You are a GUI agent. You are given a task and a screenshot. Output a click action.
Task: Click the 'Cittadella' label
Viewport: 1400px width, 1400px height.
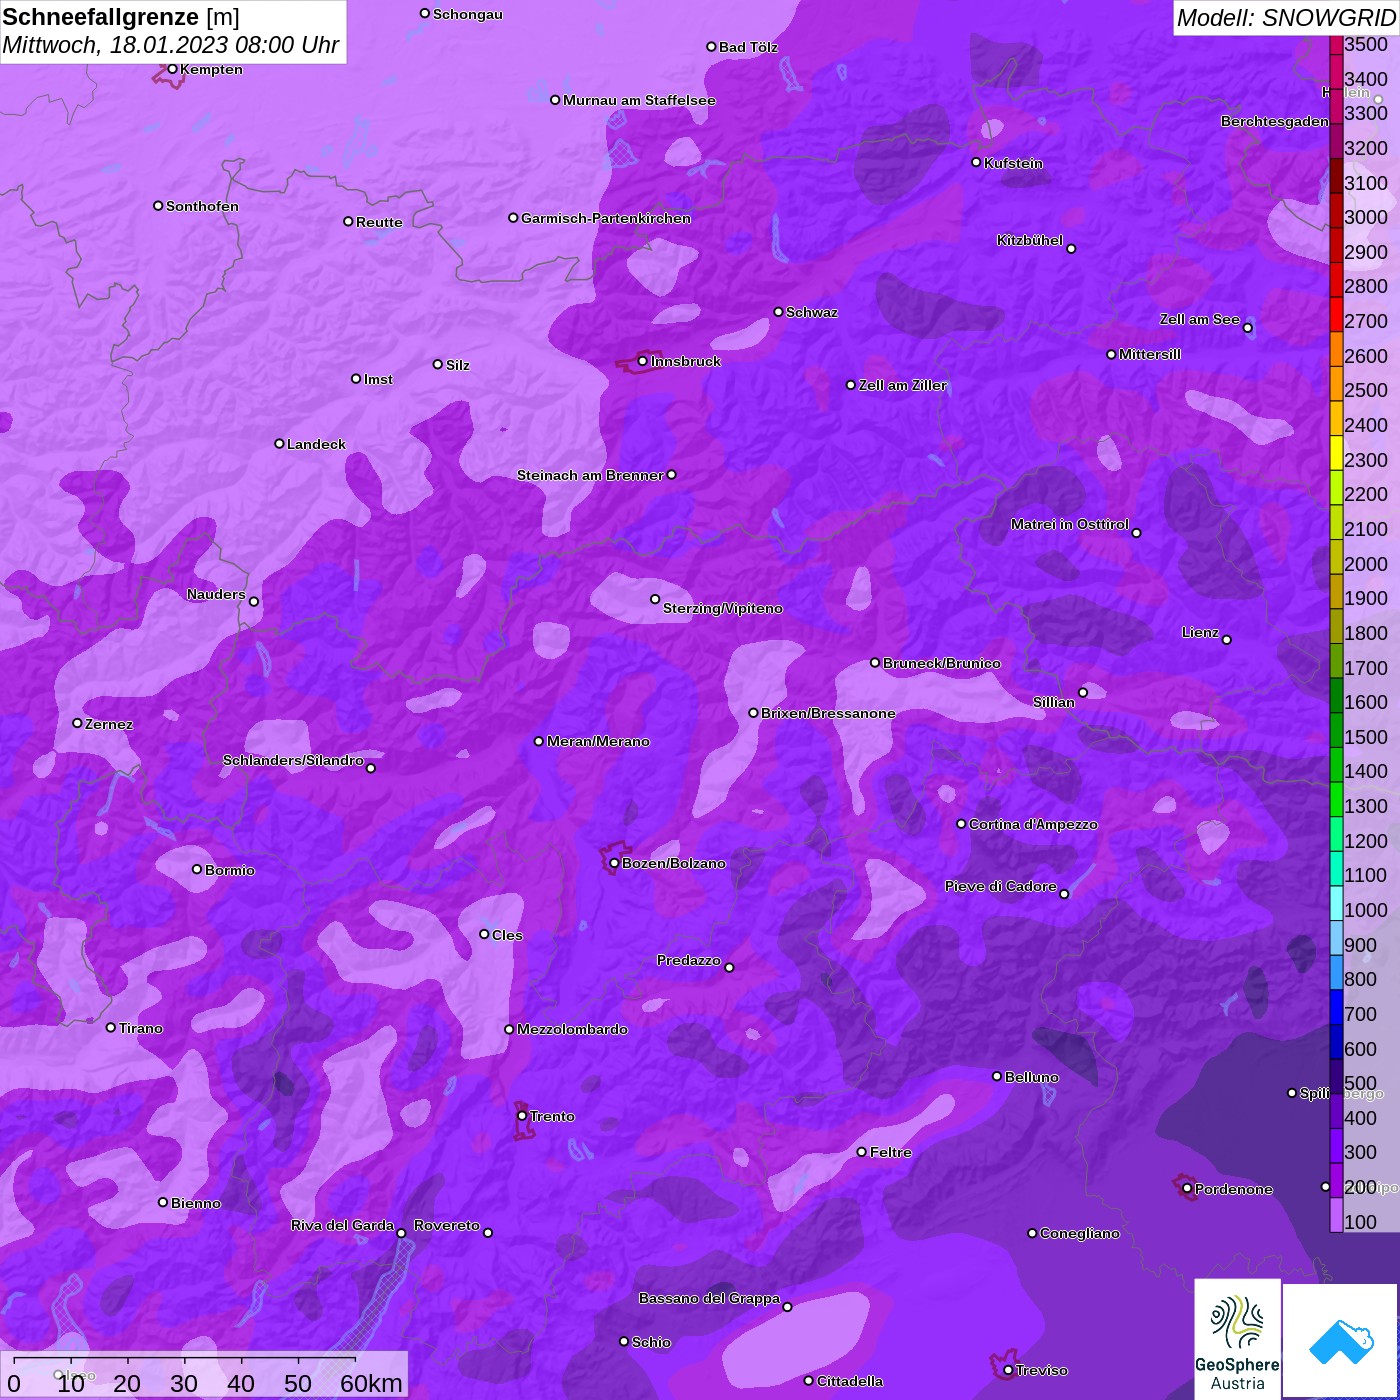[850, 1381]
